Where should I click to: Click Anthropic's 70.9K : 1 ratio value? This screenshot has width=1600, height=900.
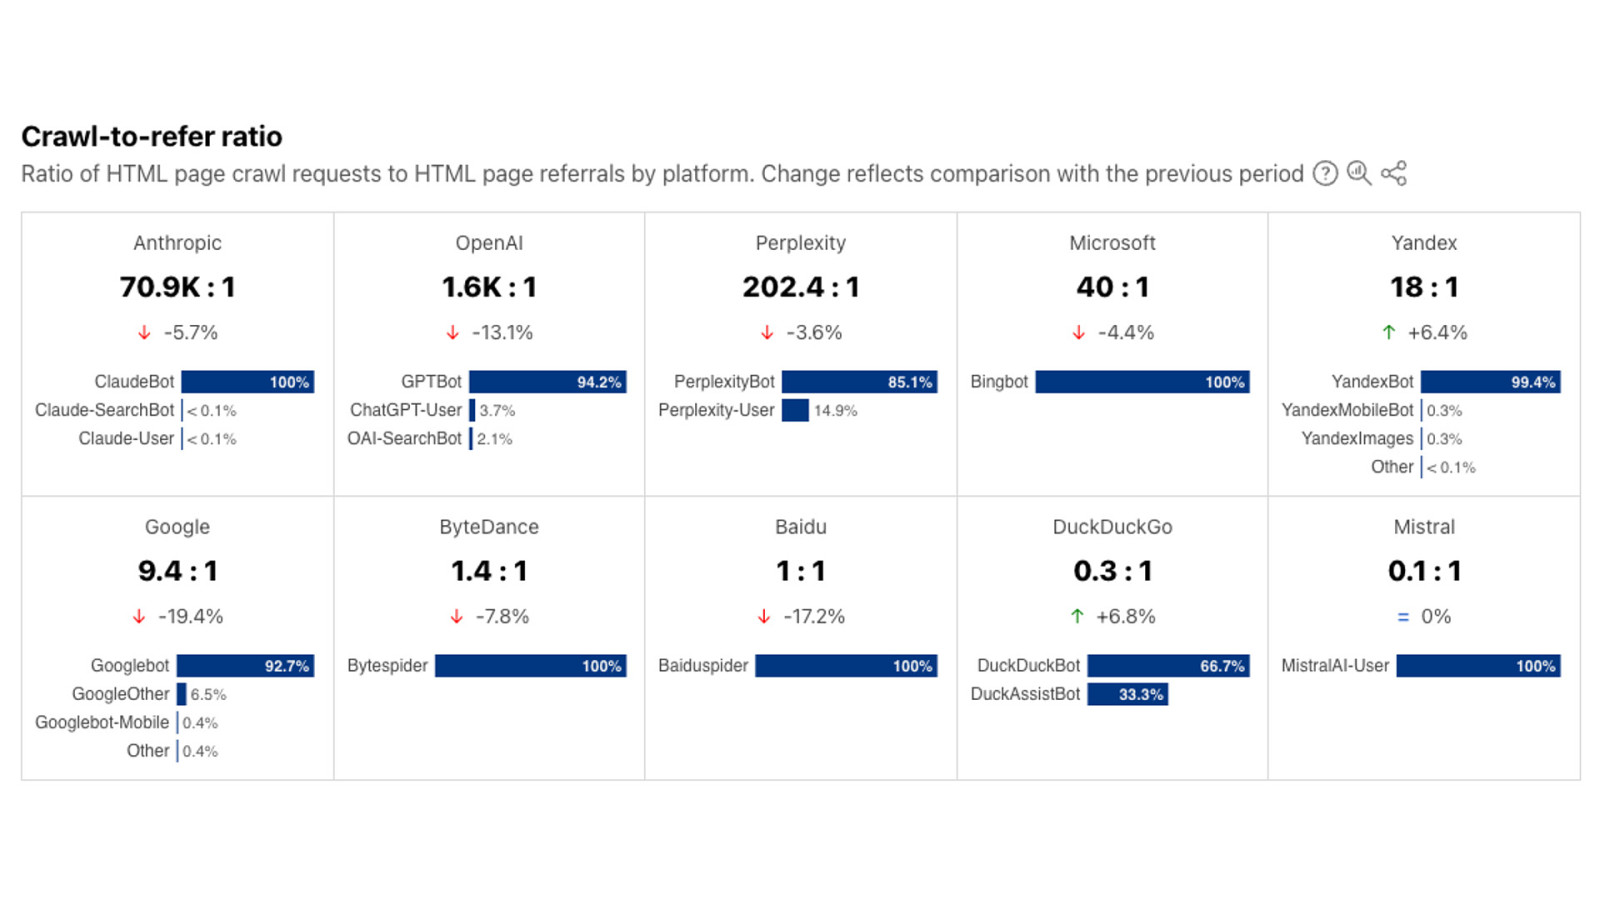pos(177,287)
